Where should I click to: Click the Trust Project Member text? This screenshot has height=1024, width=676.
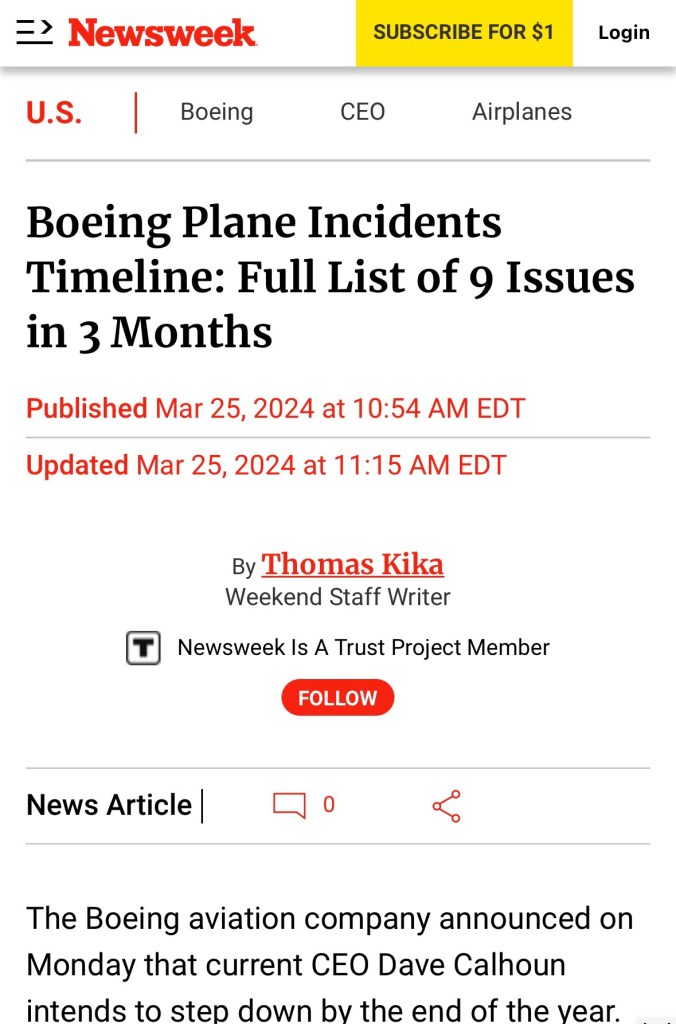pyautogui.click(x=363, y=648)
